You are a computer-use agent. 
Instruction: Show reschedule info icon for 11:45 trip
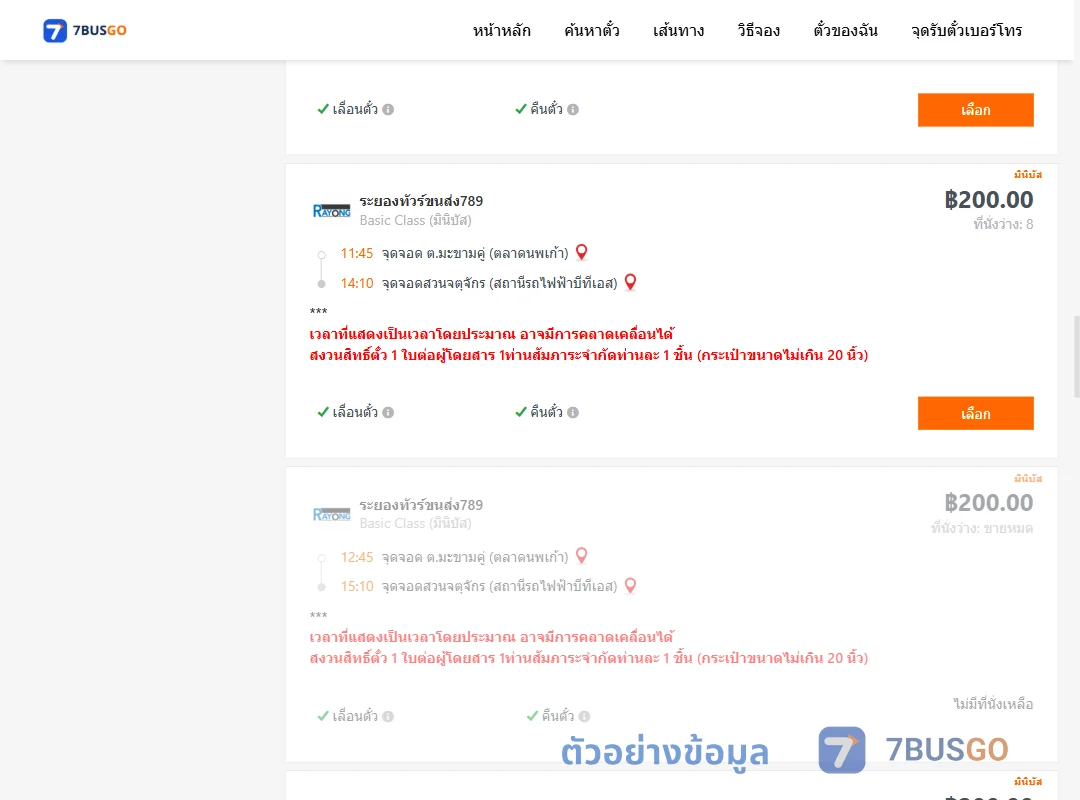tap(388, 413)
